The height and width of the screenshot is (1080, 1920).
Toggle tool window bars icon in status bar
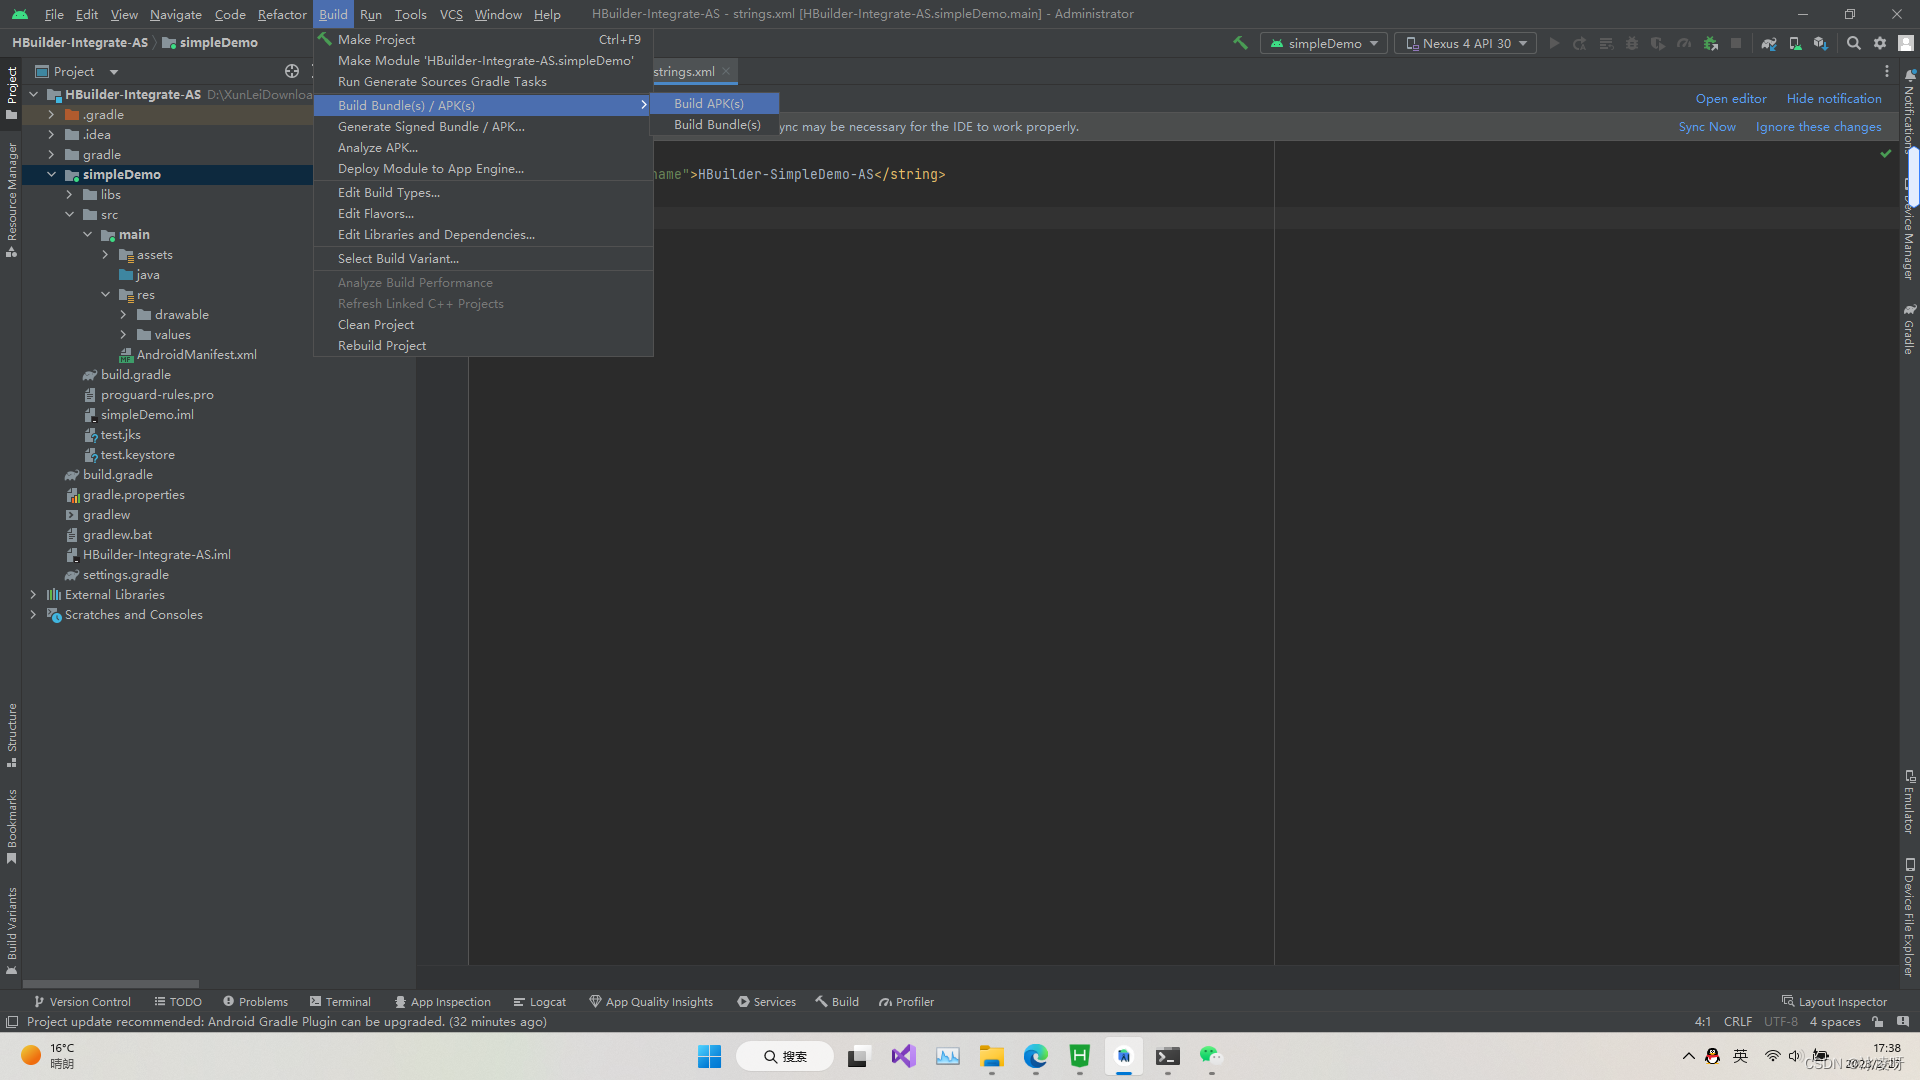click(12, 1022)
